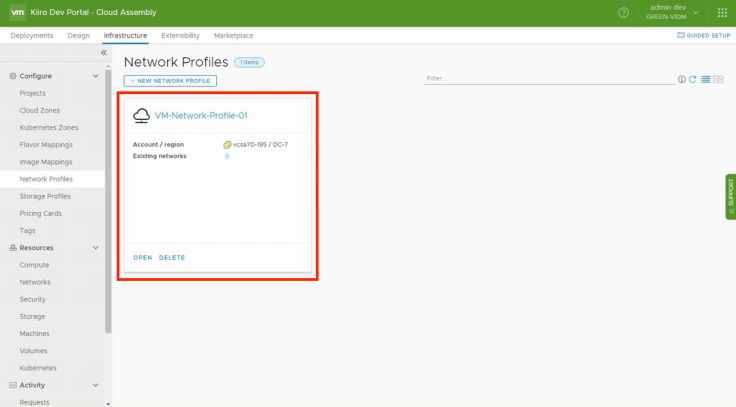Go to the Design tab
This screenshot has height=407, width=736.
coord(78,36)
